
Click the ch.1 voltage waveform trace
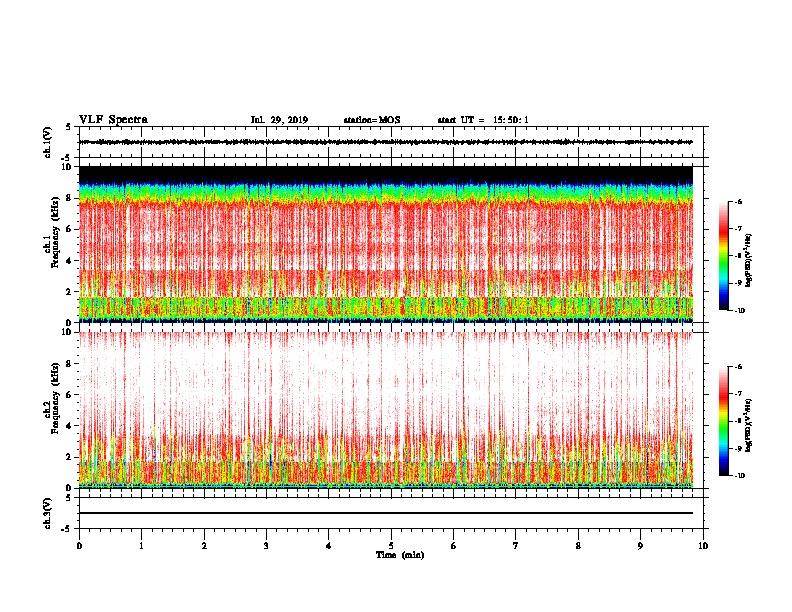[x=386, y=142]
